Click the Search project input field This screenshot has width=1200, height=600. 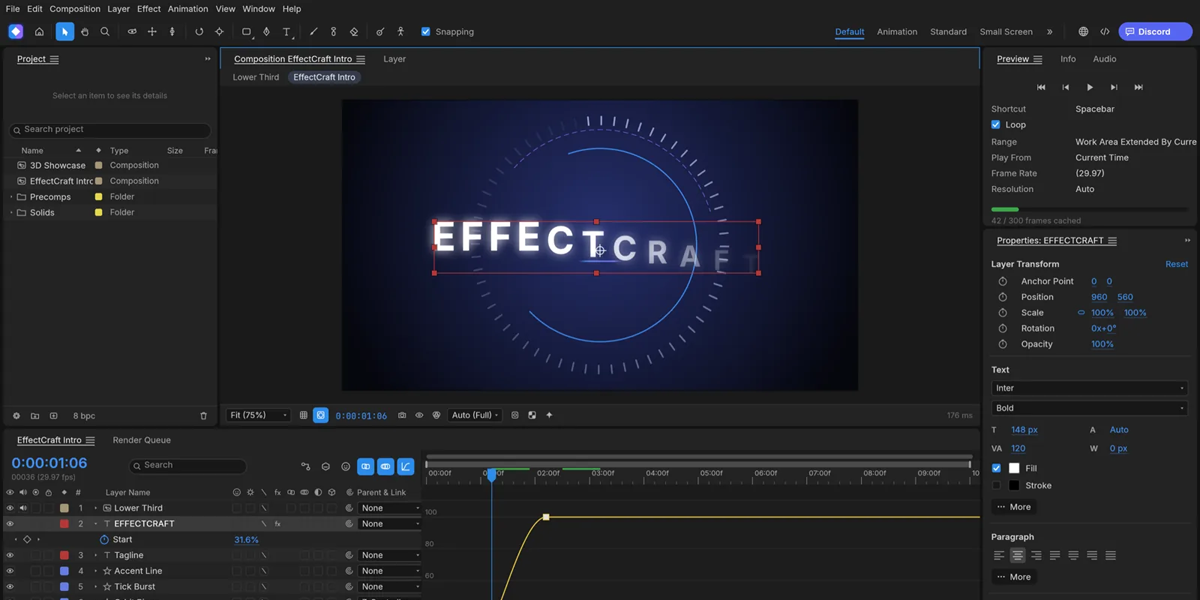110,130
